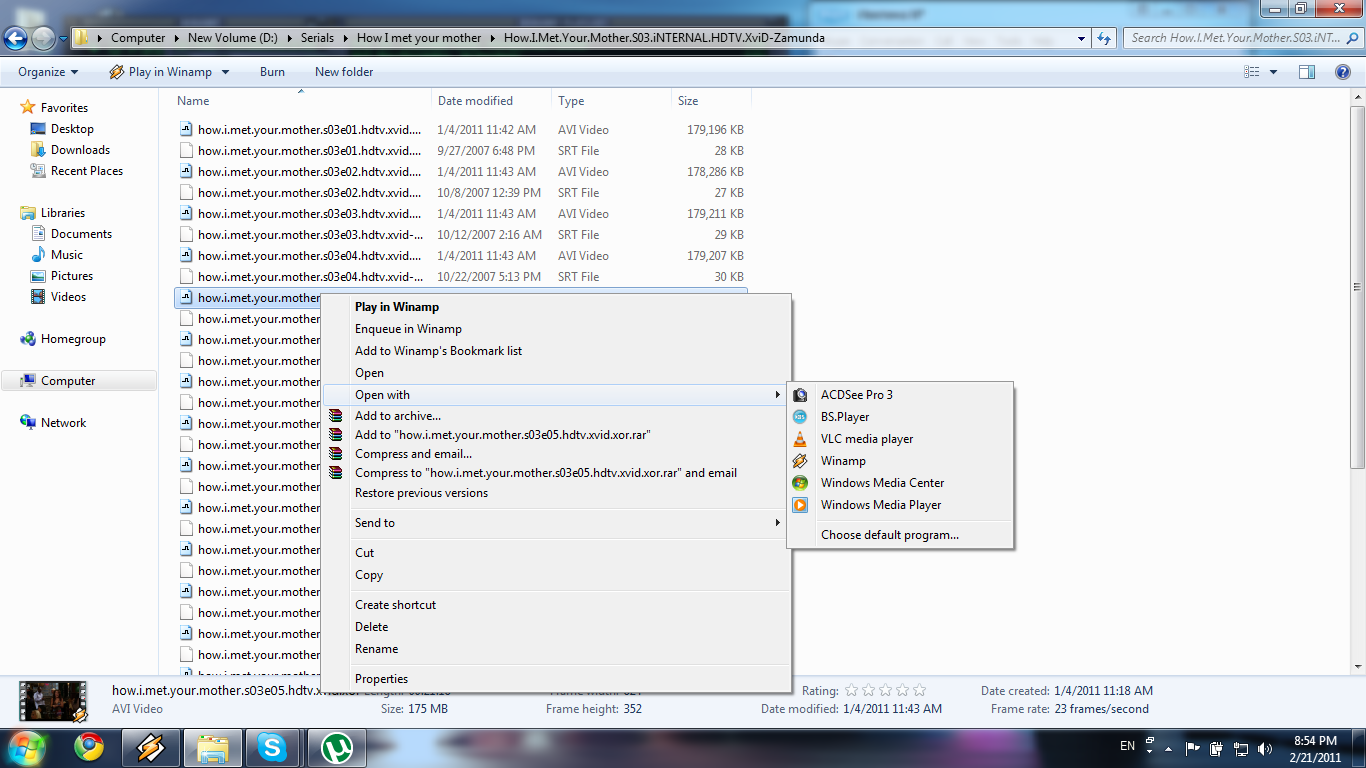Set rating with the fifth star
Image resolution: width=1366 pixels, height=768 pixels.
coord(919,690)
